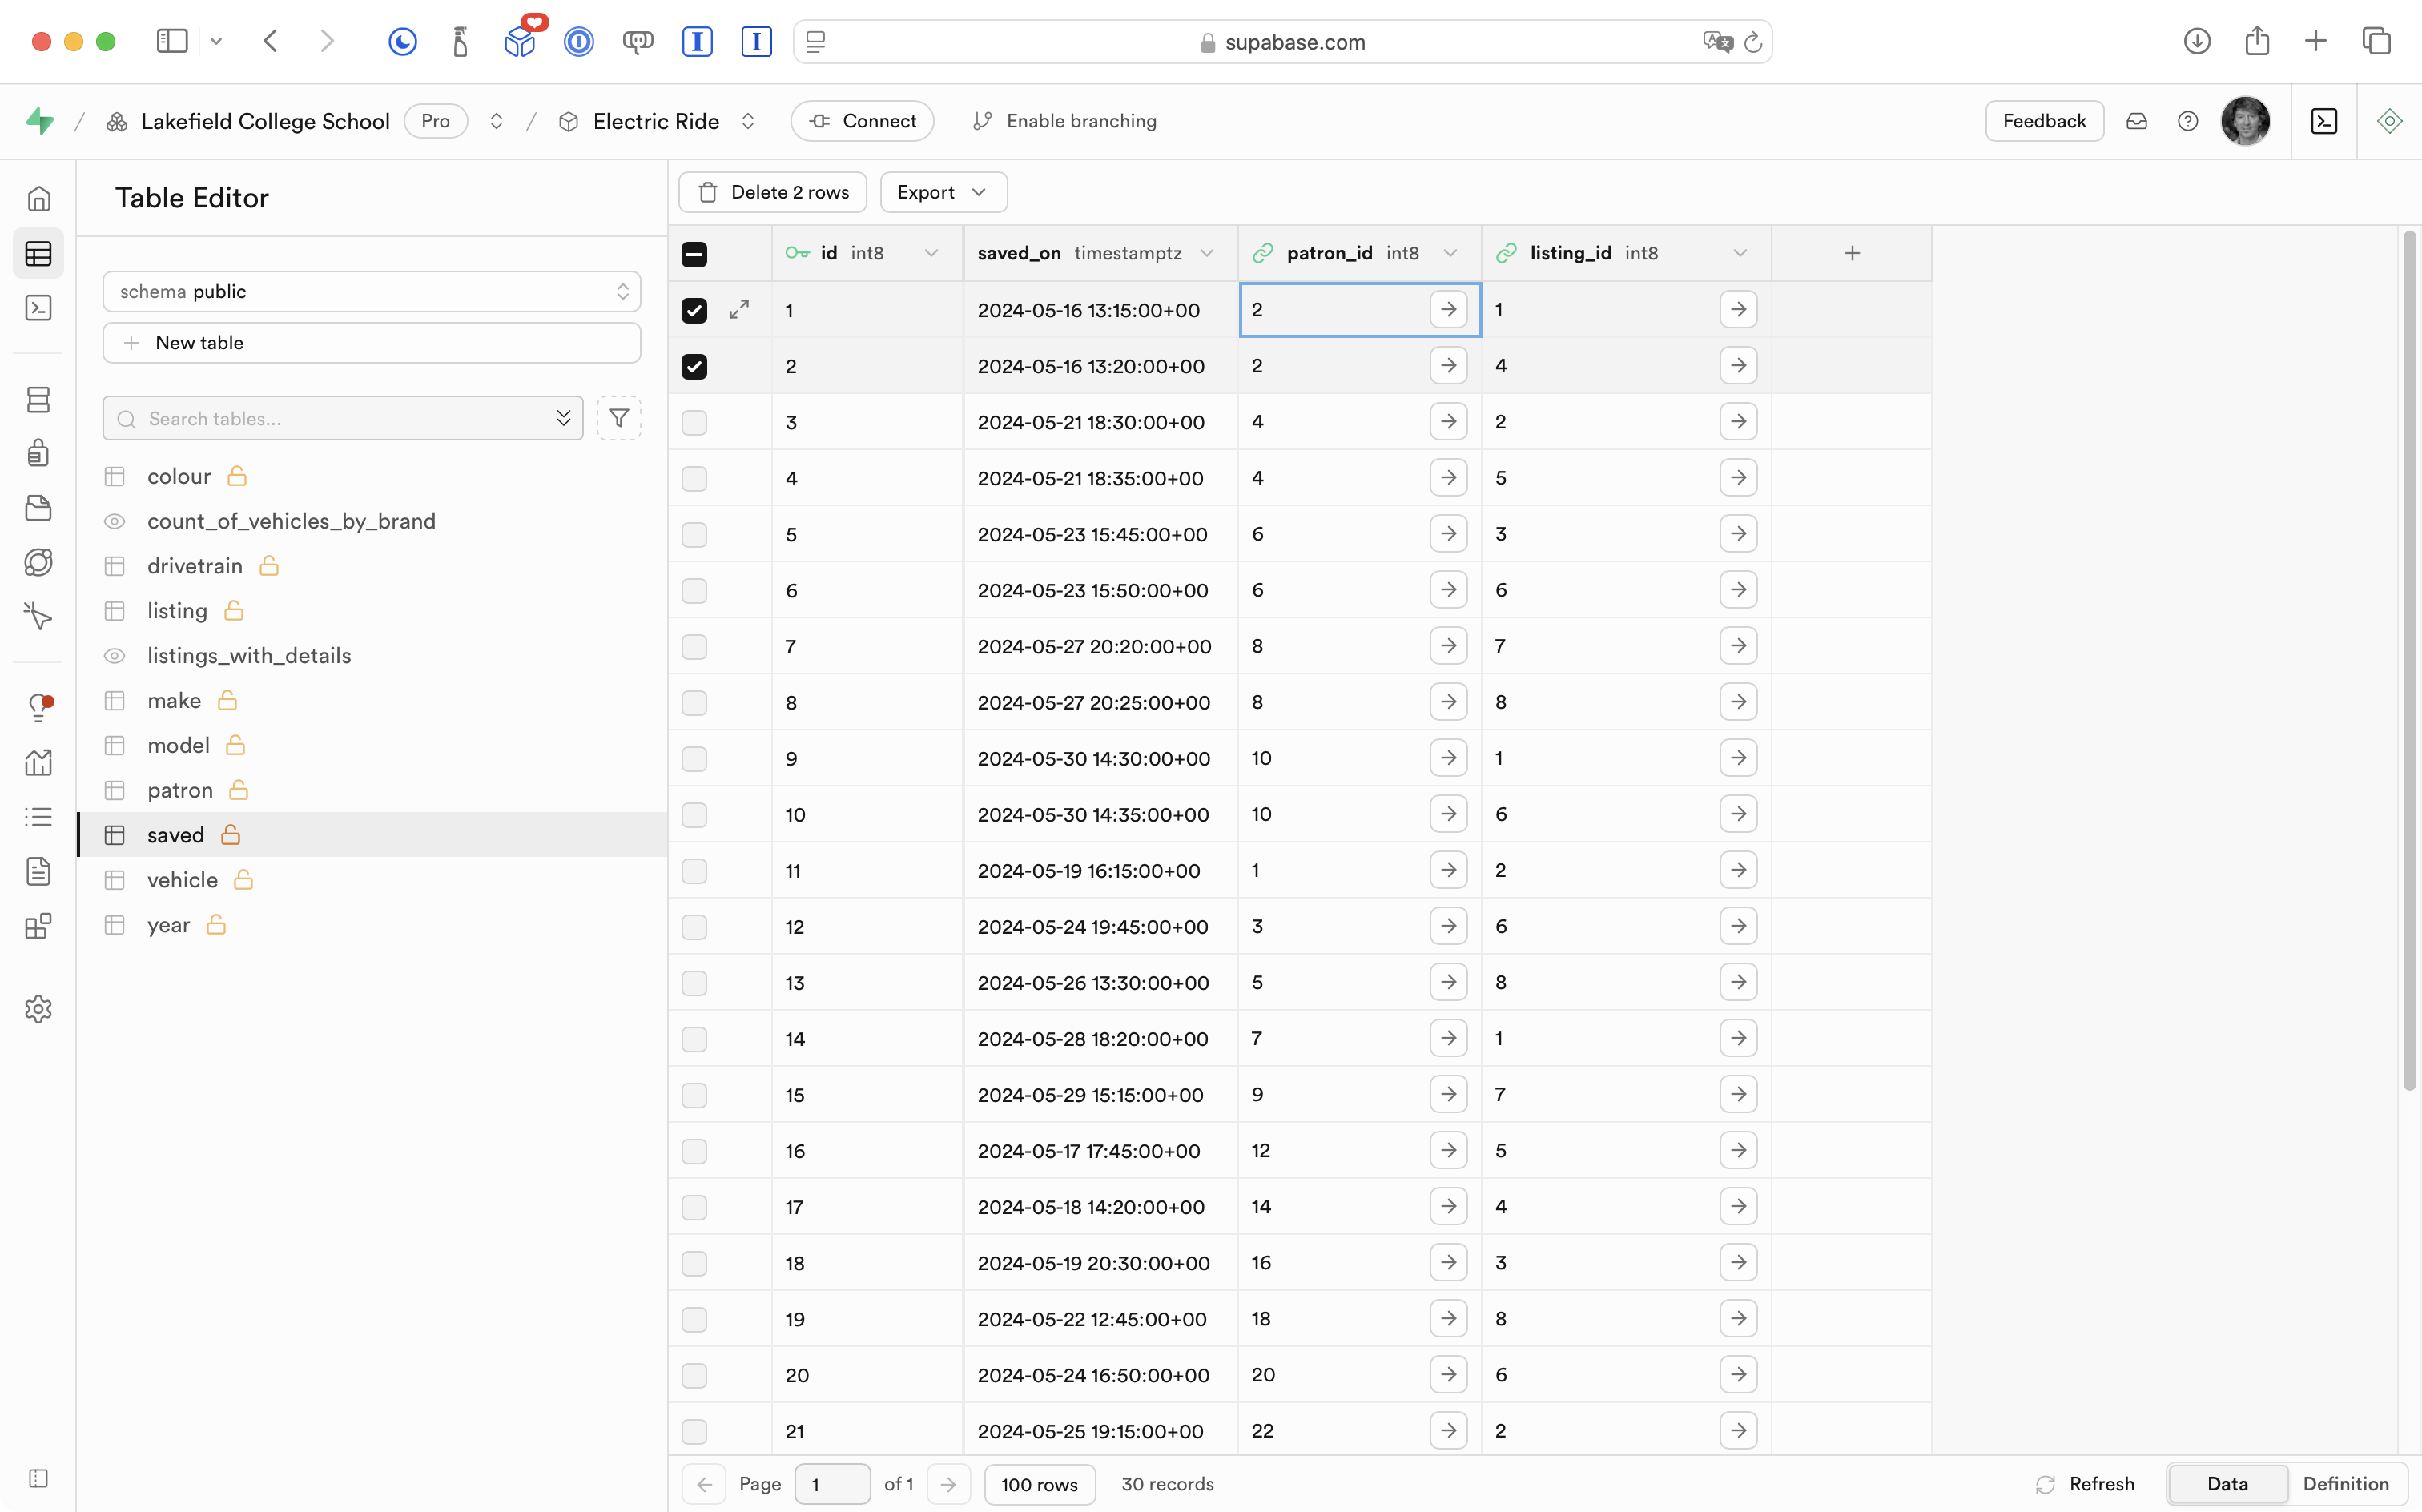Viewport: 2422px width, 1512px height.
Task: Open Authentication section icon in sidebar
Action: click(x=38, y=454)
